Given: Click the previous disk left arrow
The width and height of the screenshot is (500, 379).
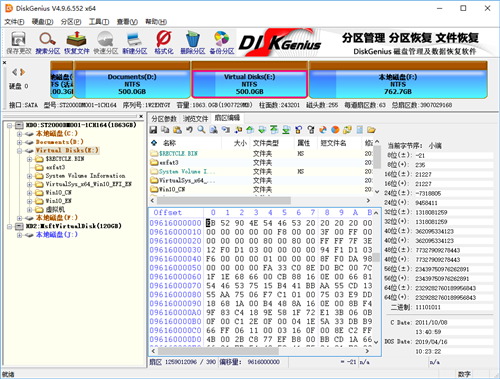Looking at the screenshot, I should 14,72.
